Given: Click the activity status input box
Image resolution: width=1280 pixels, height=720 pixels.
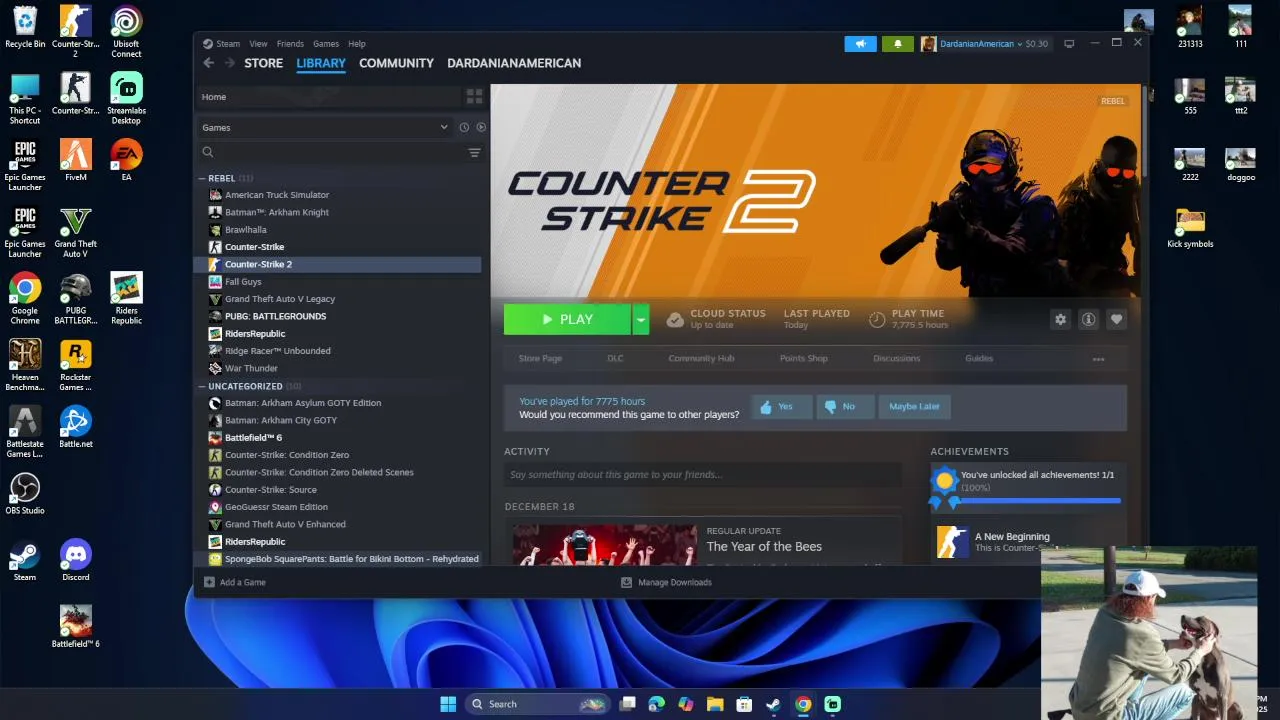Looking at the screenshot, I should point(703,475).
